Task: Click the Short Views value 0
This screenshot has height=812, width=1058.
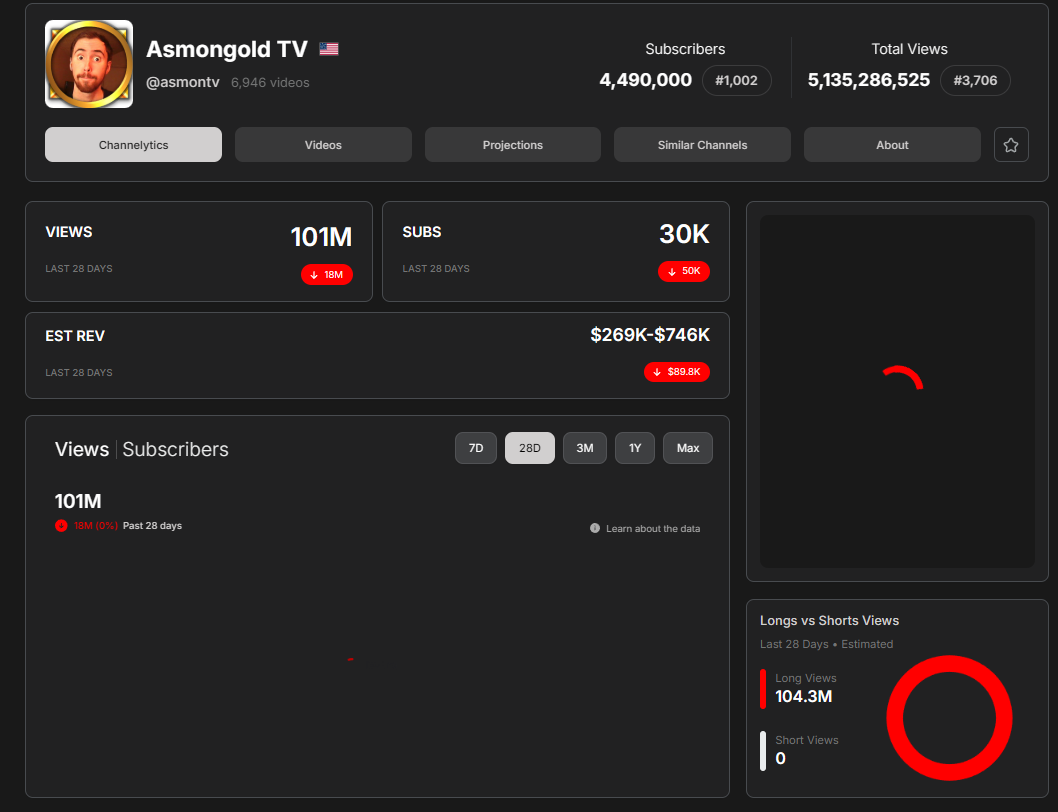Action: [x=781, y=759]
